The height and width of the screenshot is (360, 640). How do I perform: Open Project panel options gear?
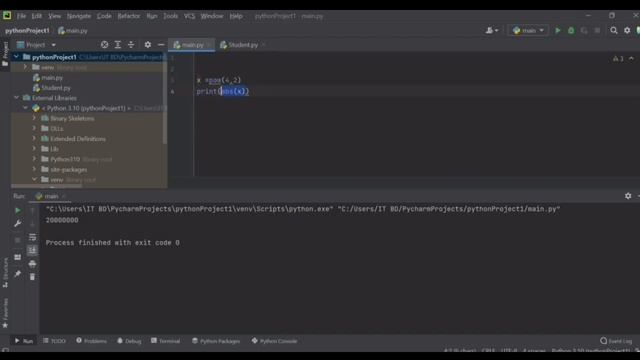[x=148, y=45]
